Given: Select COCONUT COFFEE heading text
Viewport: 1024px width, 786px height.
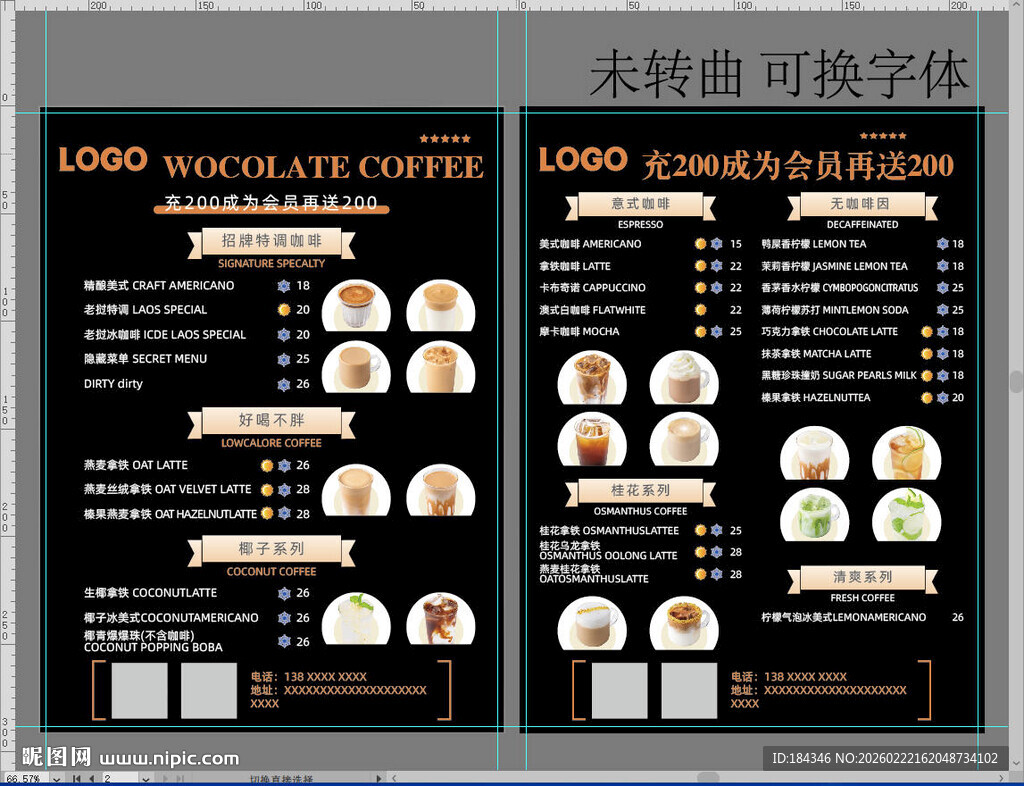Looking at the screenshot, I should [x=271, y=571].
